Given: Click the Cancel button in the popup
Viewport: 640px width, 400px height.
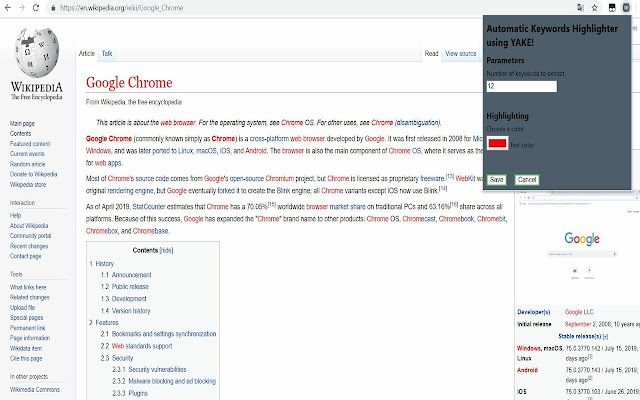Looking at the screenshot, I should (x=527, y=180).
